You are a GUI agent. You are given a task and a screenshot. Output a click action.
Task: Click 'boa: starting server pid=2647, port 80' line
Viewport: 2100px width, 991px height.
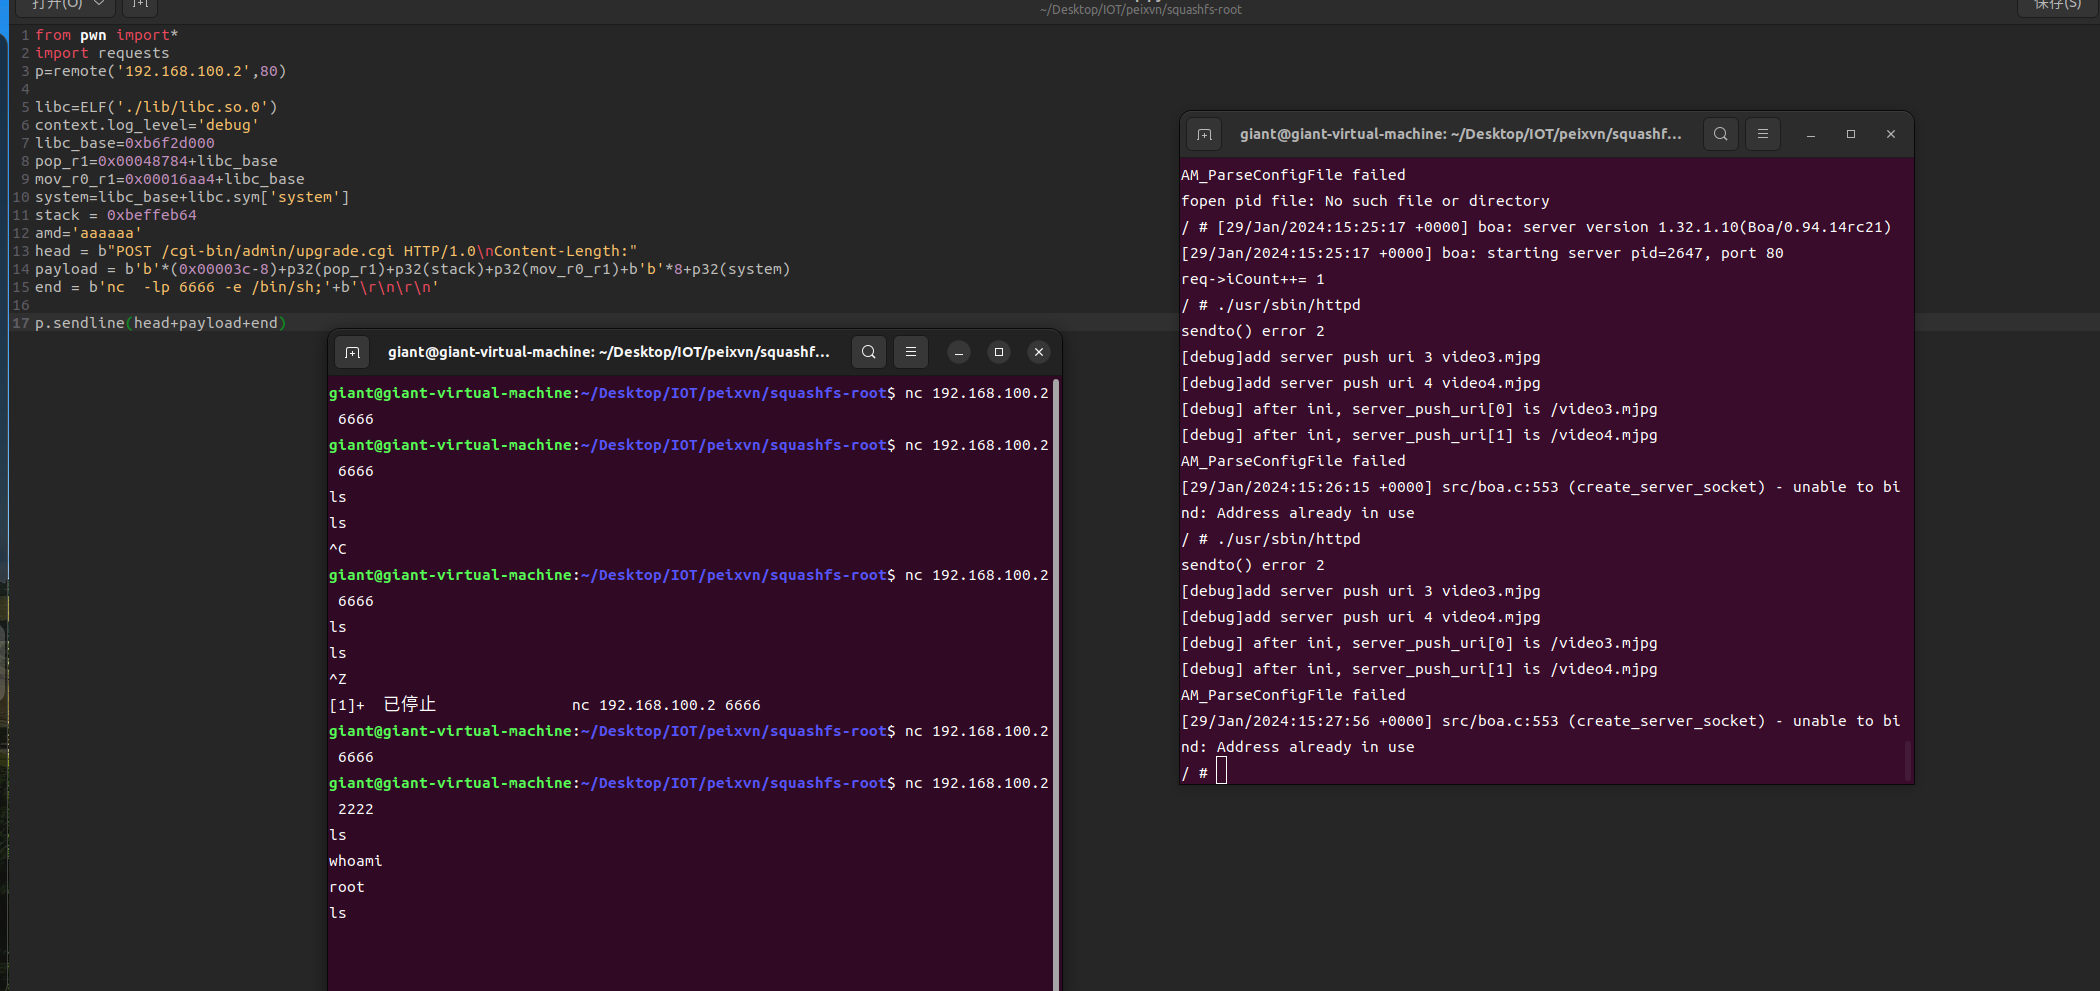(1482, 253)
